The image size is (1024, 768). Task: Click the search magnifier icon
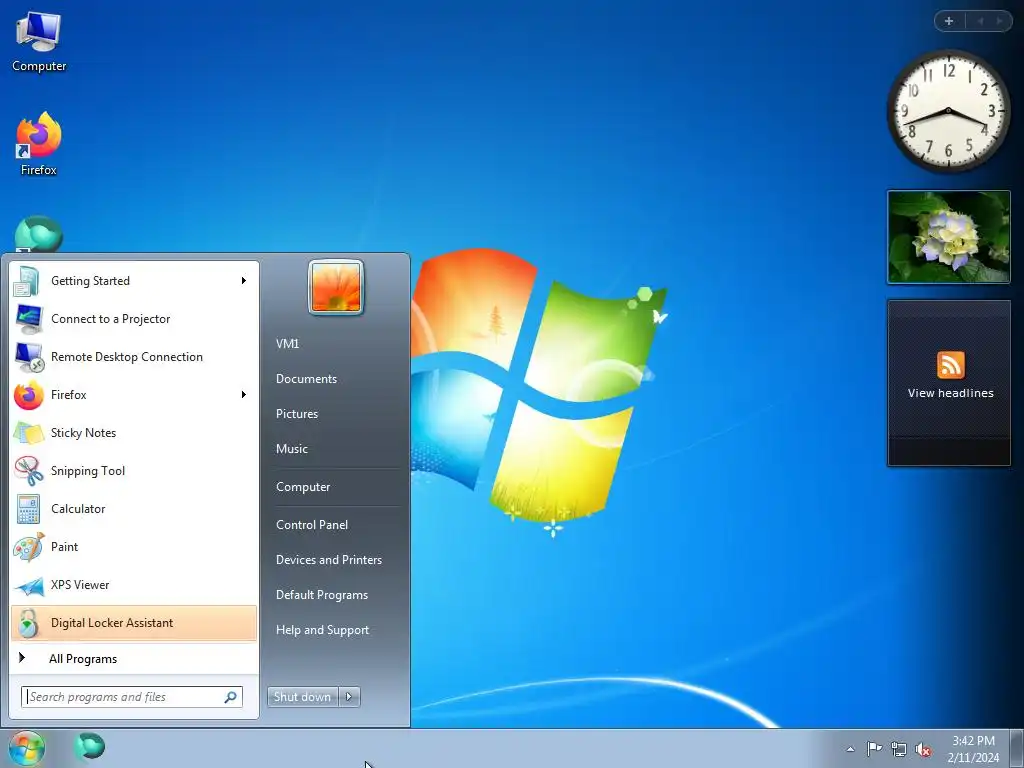pyautogui.click(x=231, y=697)
